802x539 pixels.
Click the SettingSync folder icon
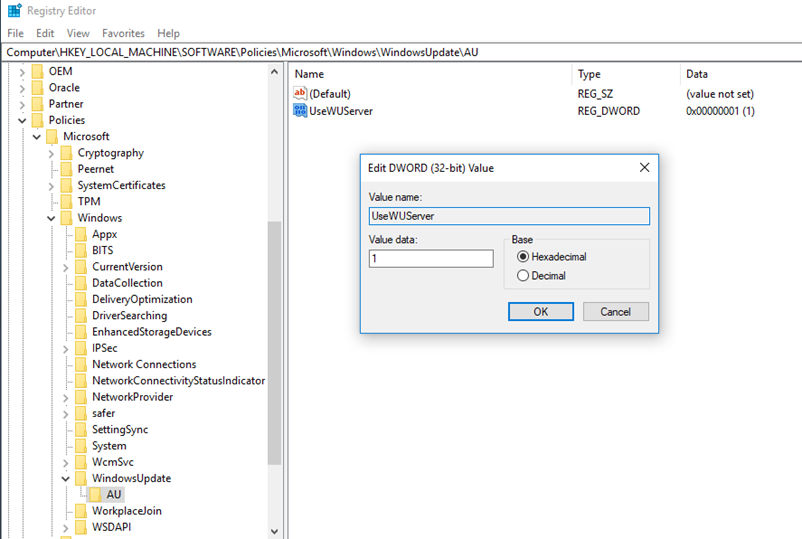(x=81, y=430)
